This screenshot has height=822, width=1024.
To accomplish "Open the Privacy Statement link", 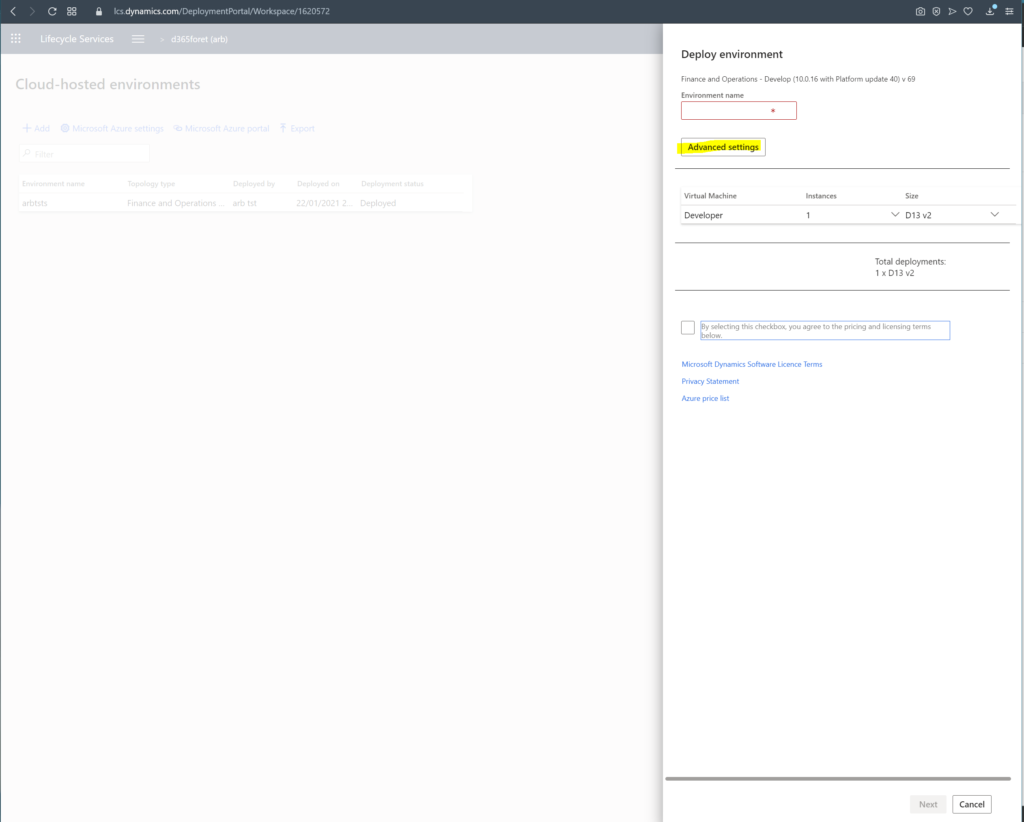I will (710, 381).
